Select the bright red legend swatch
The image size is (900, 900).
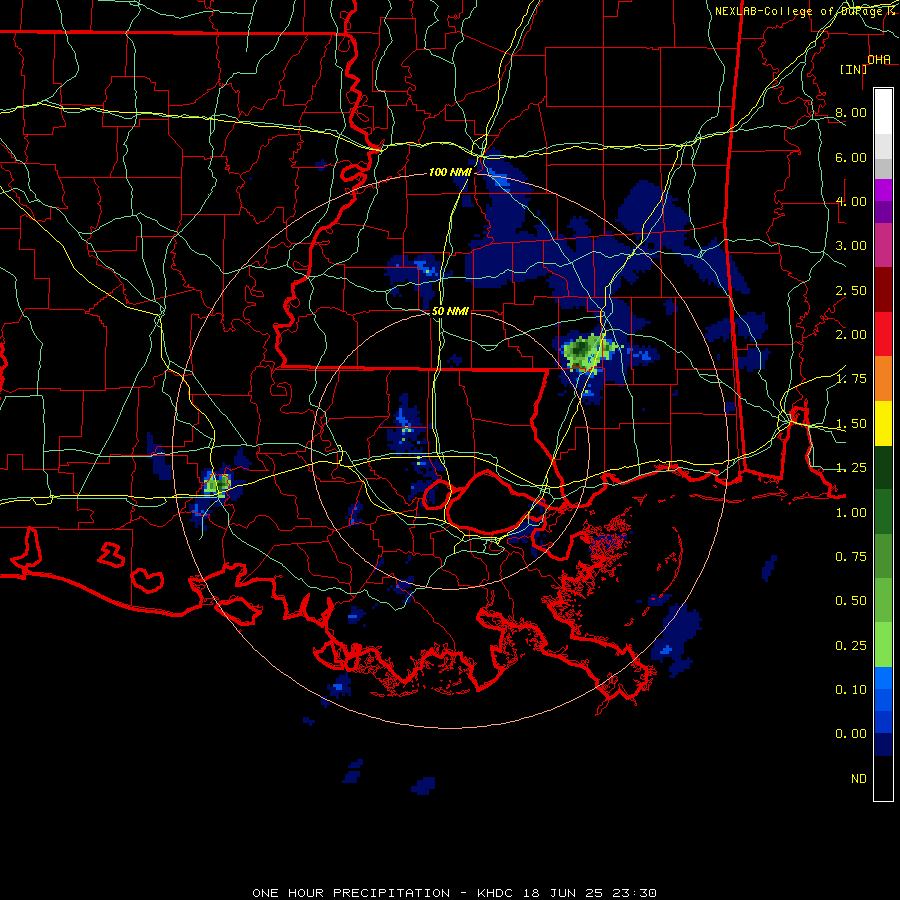coord(883,334)
